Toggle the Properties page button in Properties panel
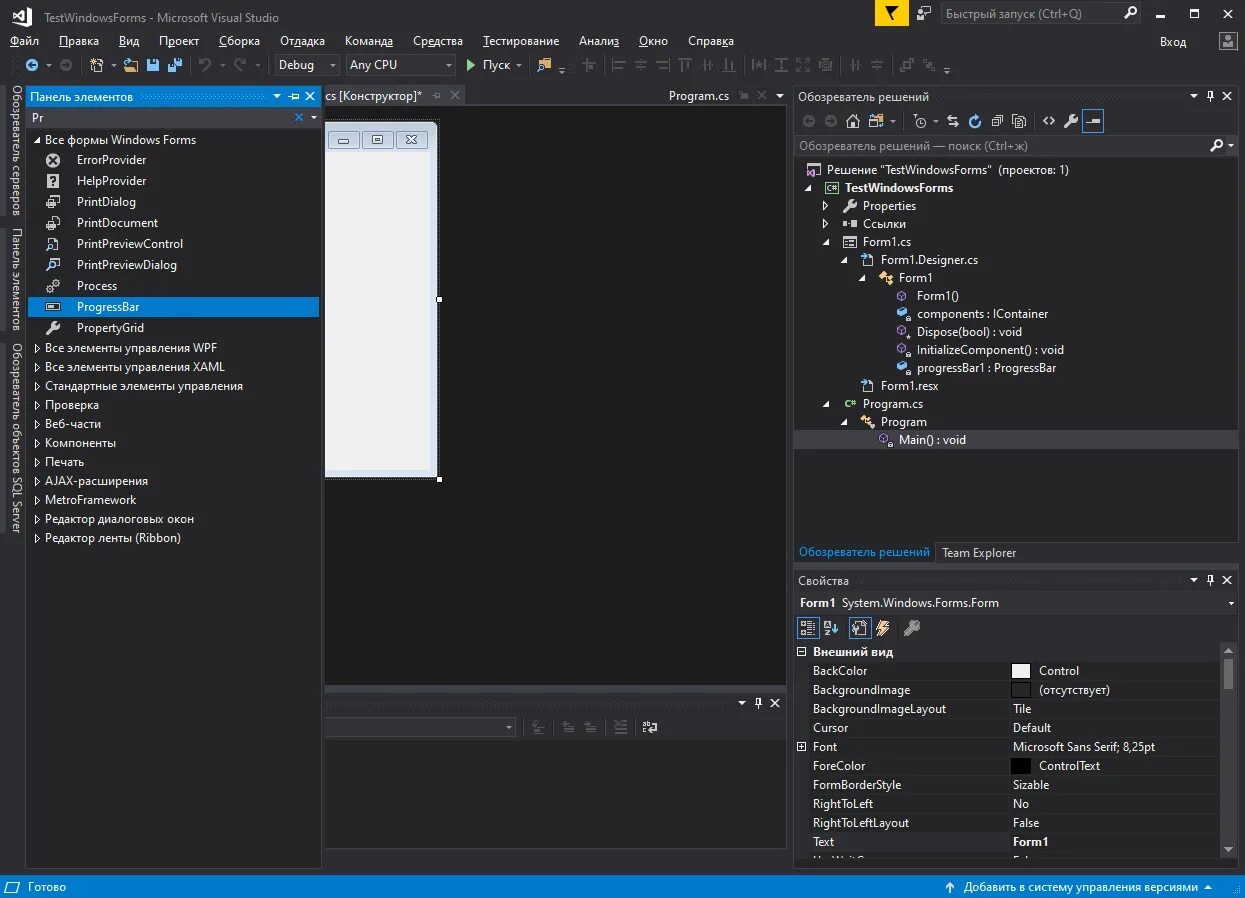 pyautogui.click(x=859, y=628)
